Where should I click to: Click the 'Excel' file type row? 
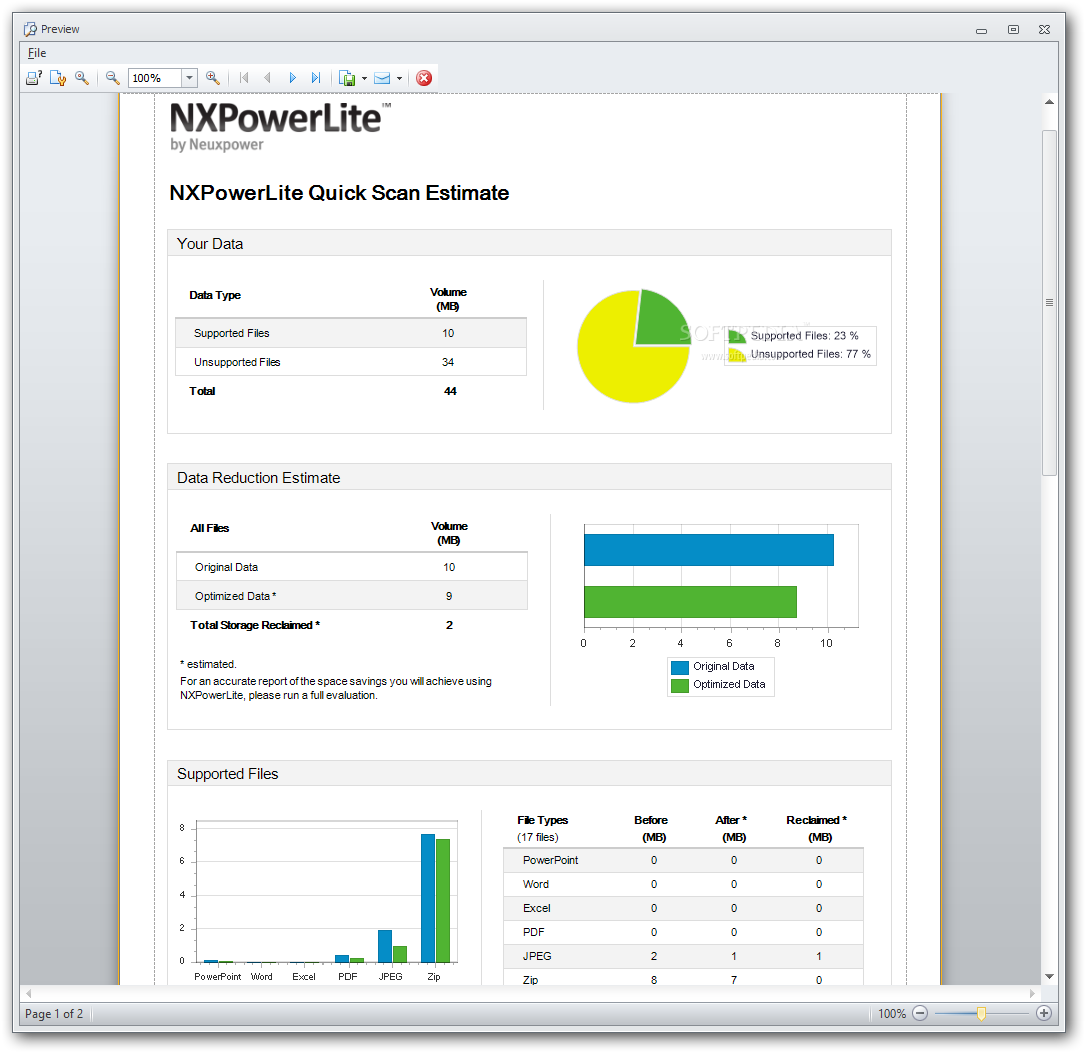click(683, 908)
